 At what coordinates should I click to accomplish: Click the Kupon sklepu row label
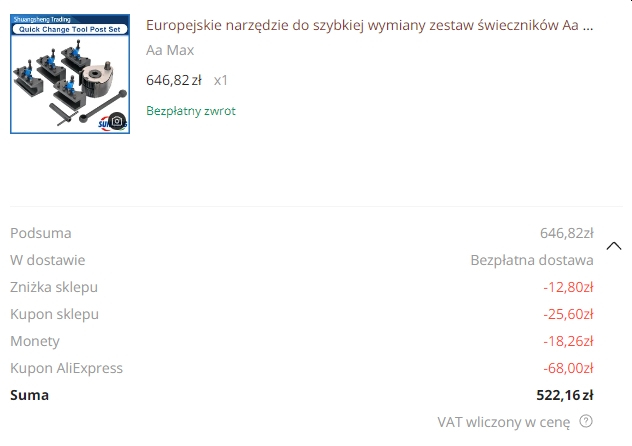(54, 314)
